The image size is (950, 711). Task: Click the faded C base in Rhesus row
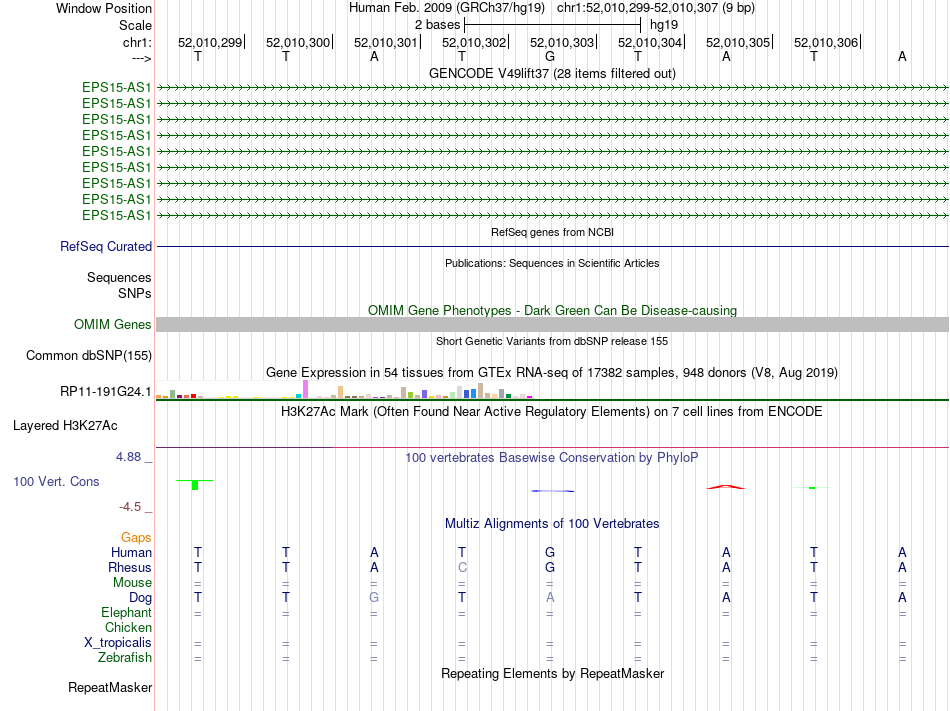click(462, 567)
